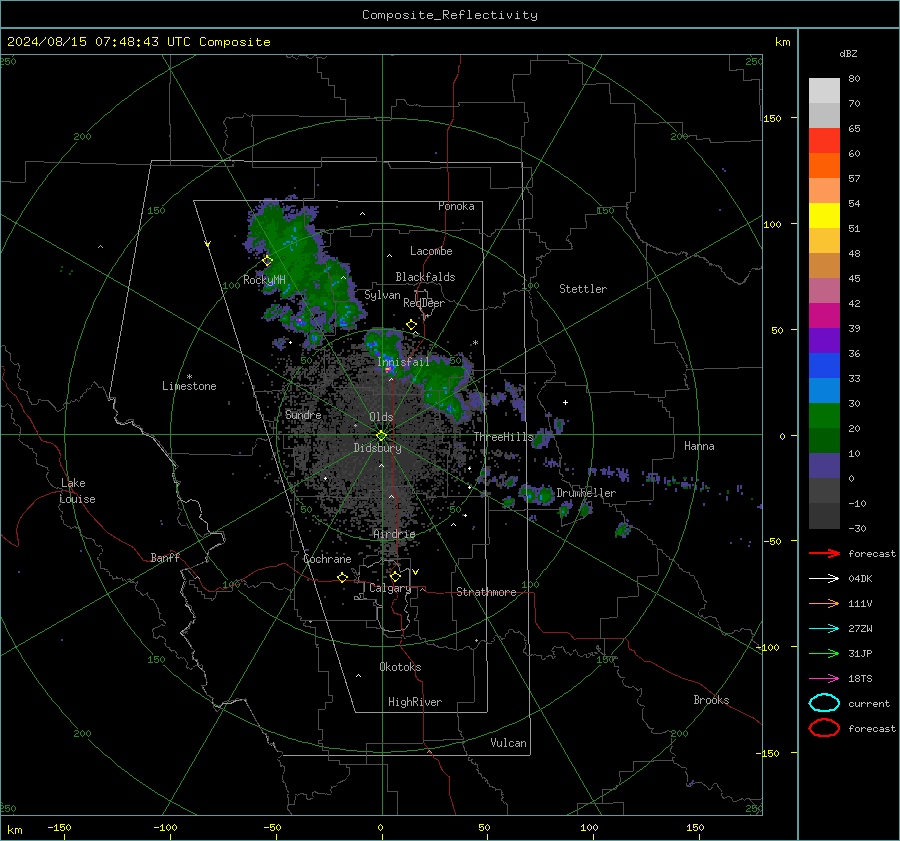Screen dimensions: 900x841
Task: Click the Stettler map label
Action: [x=583, y=289]
